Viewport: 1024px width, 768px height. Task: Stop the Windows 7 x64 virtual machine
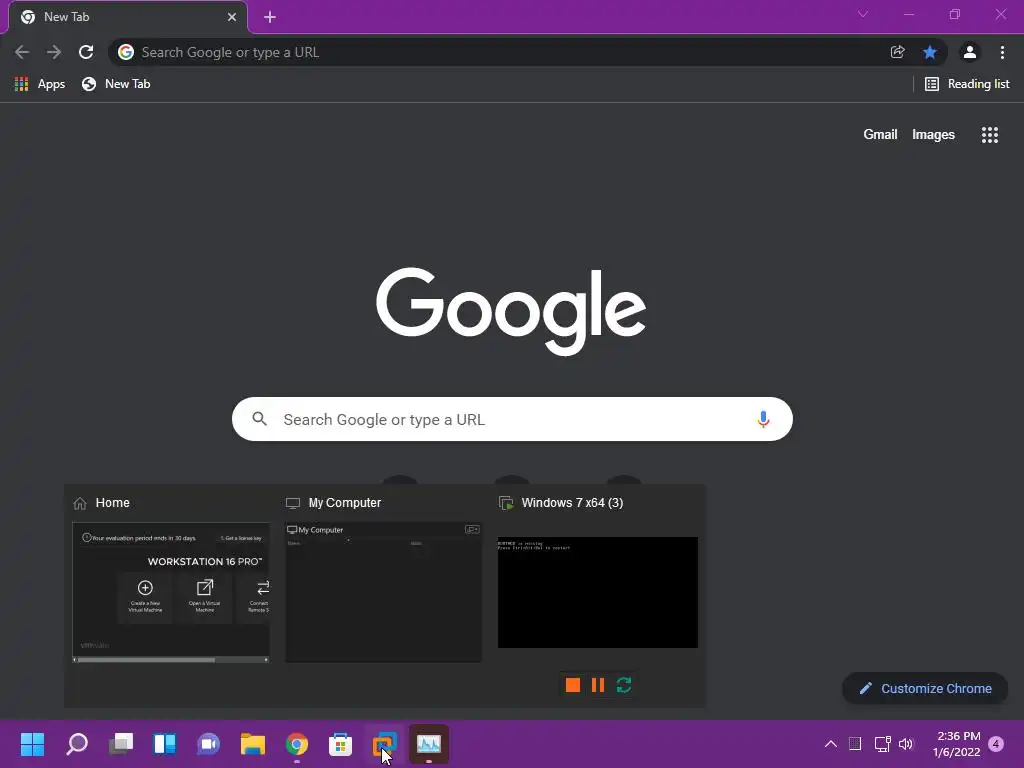click(x=573, y=685)
